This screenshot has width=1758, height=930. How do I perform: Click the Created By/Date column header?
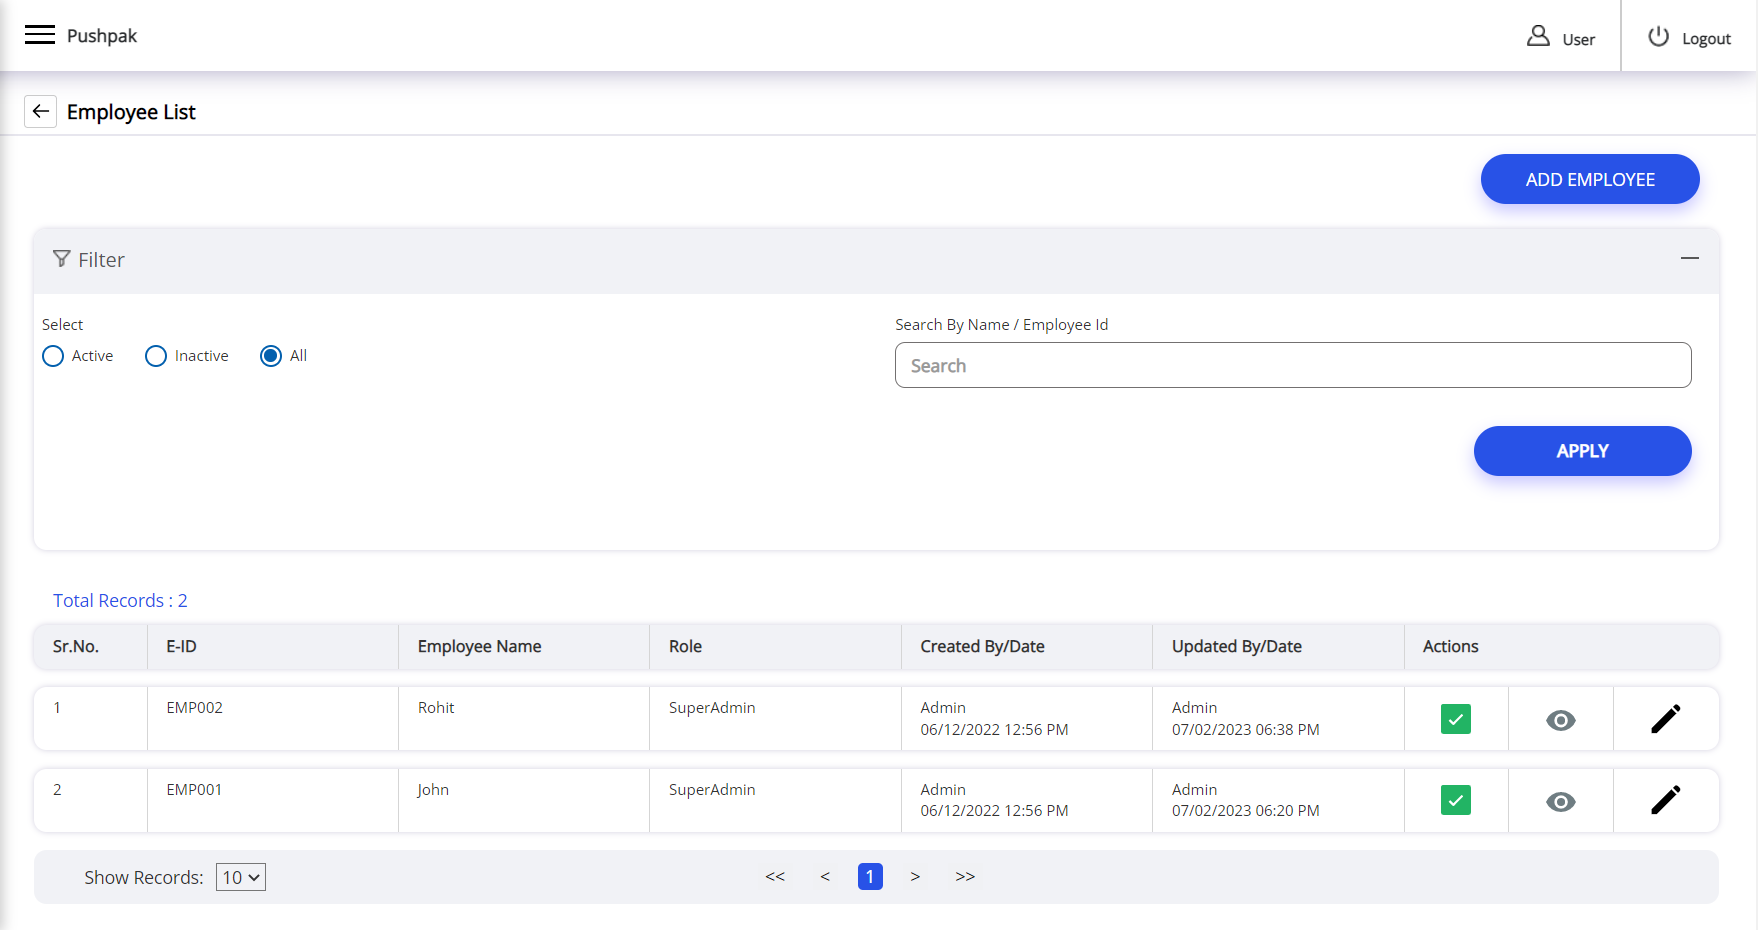click(982, 646)
